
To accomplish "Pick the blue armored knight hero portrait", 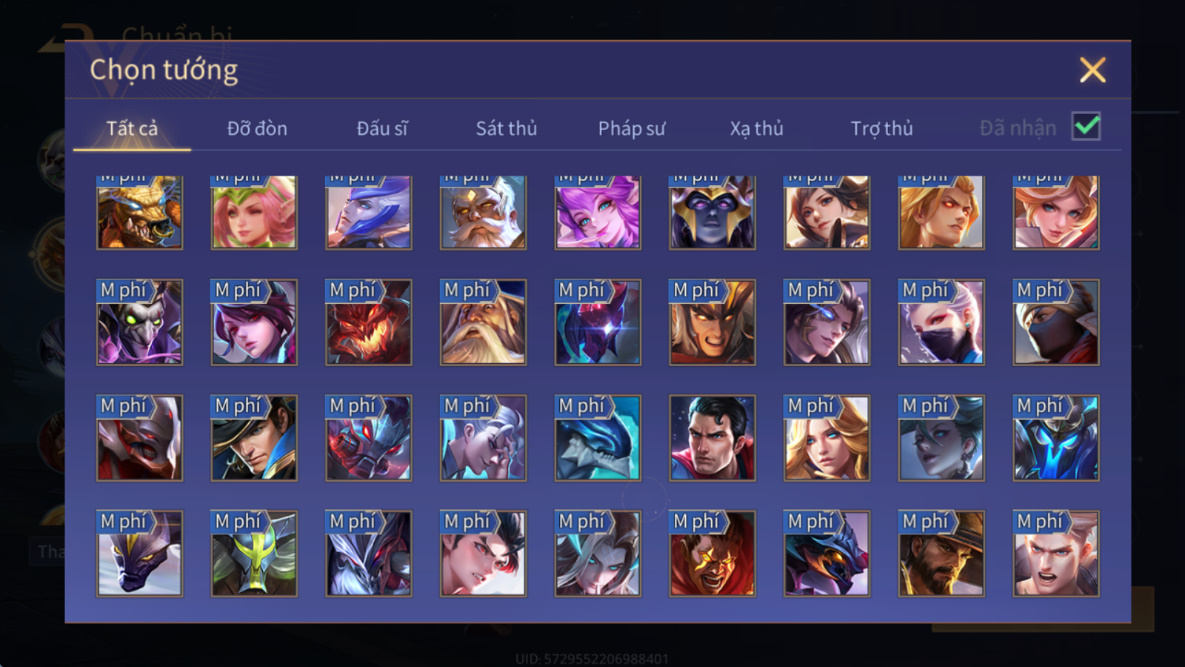I will tap(1056, 438).
